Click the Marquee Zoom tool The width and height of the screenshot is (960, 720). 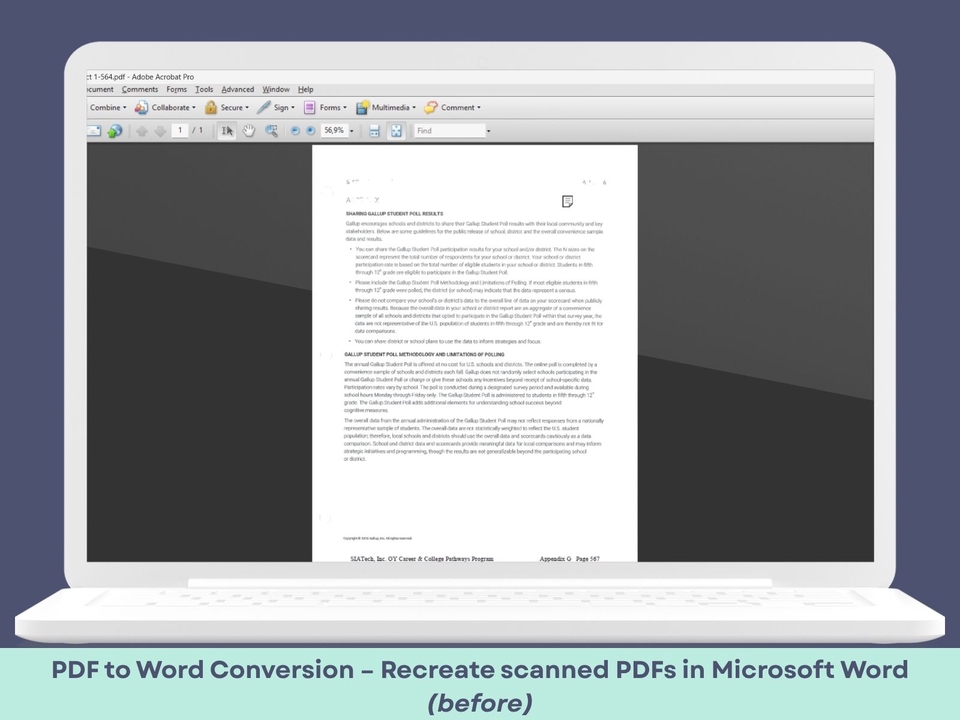tap(271, 131)
